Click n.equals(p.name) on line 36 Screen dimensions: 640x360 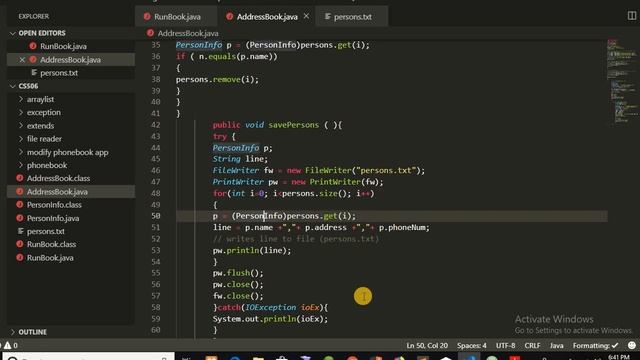click(236, 56)
